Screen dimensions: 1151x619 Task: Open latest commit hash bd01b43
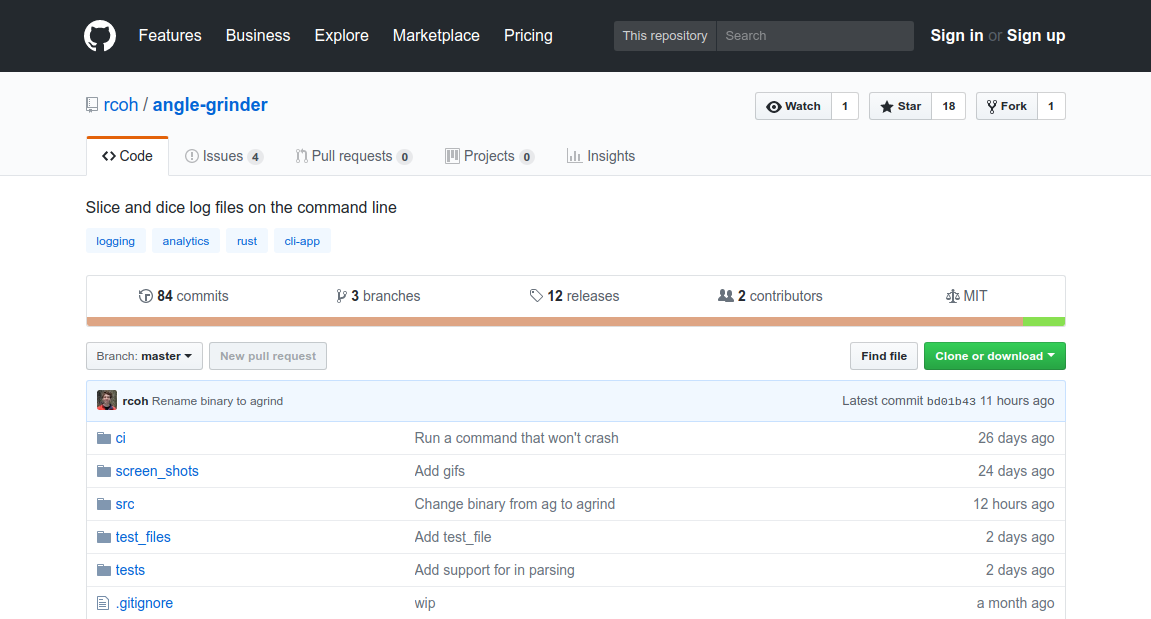[951, 401]
